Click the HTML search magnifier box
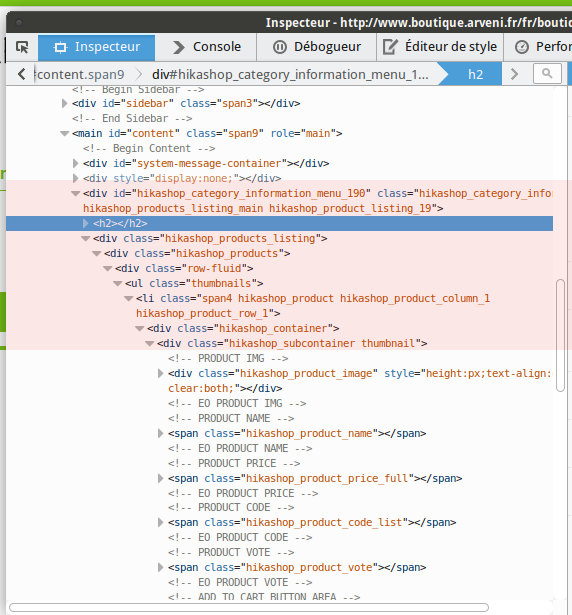 547,74
